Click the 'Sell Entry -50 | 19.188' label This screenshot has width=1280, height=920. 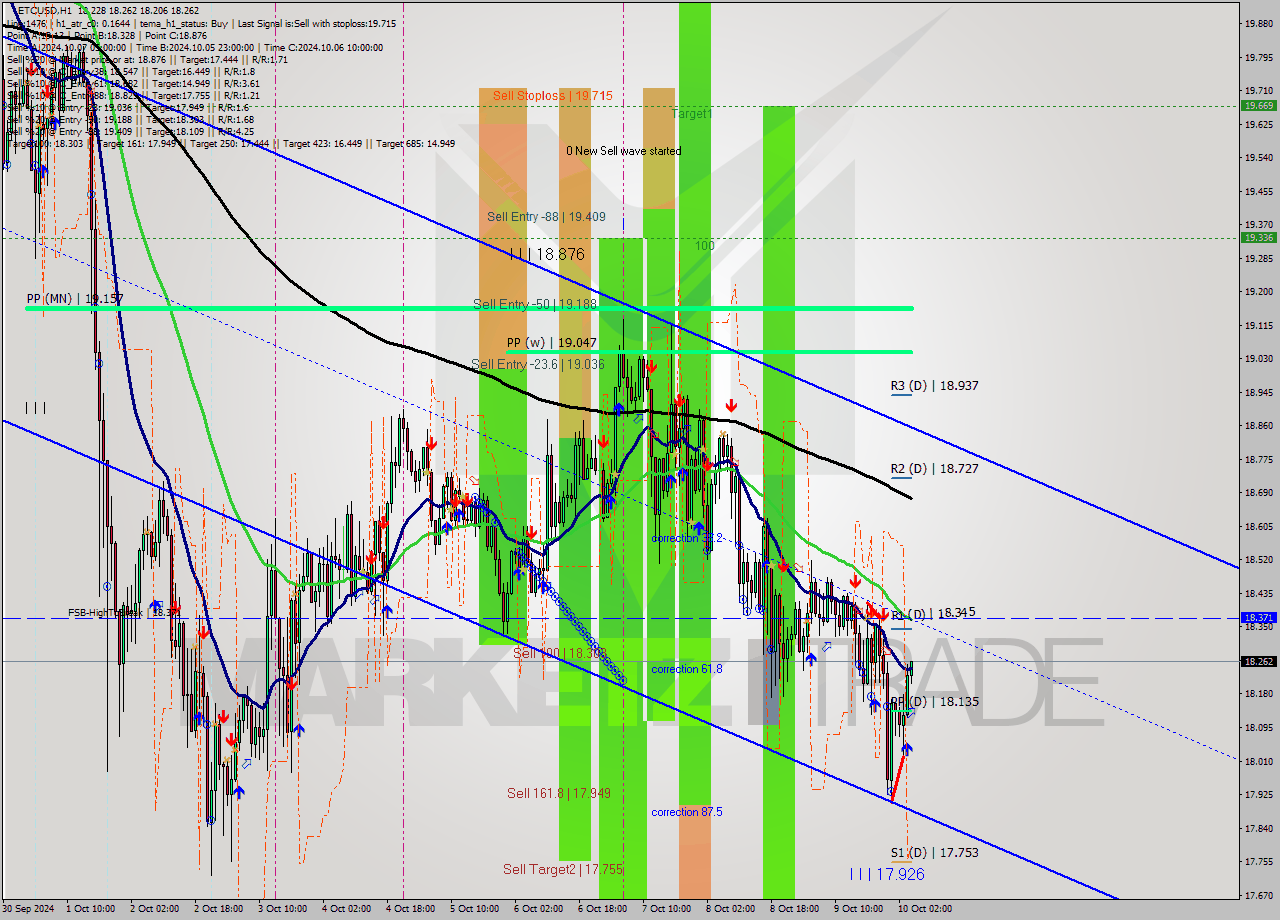point(535,303)
